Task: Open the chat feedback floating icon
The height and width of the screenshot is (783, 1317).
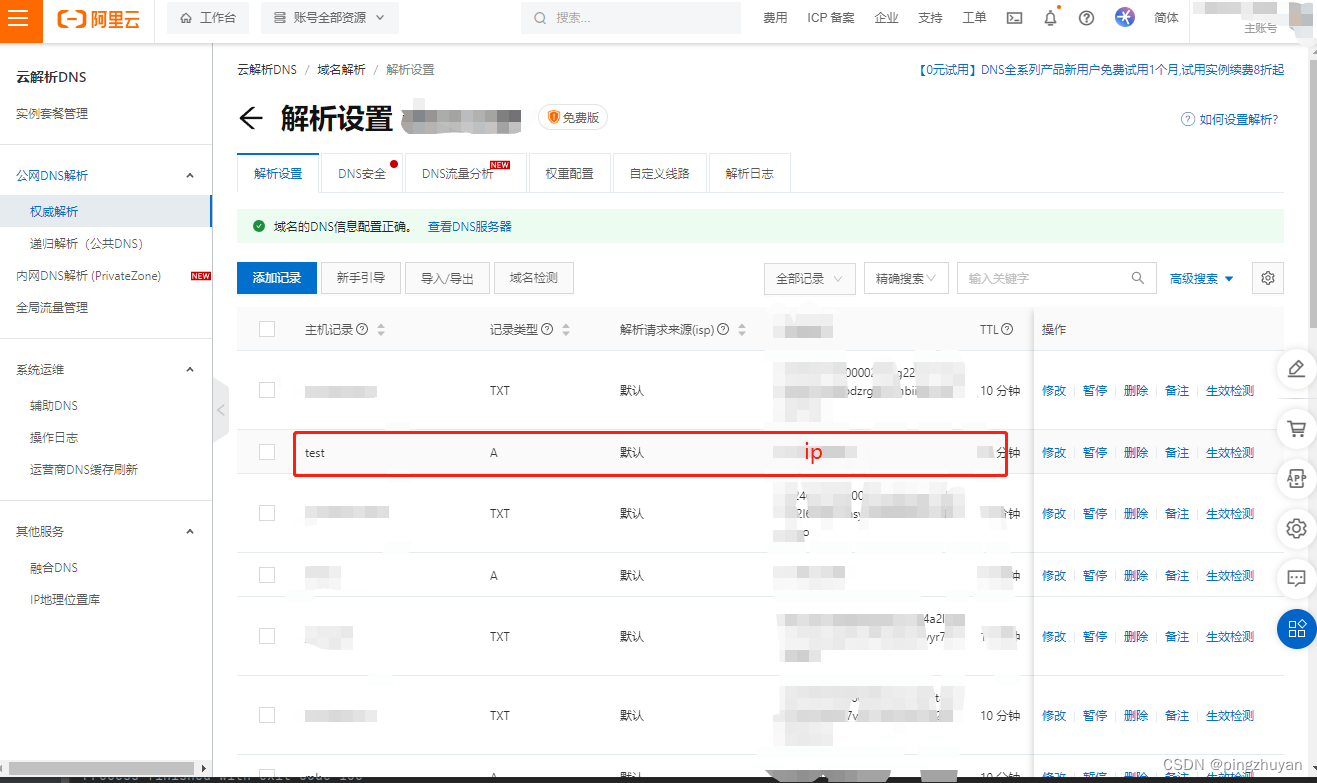Action: pos(1297,578)
